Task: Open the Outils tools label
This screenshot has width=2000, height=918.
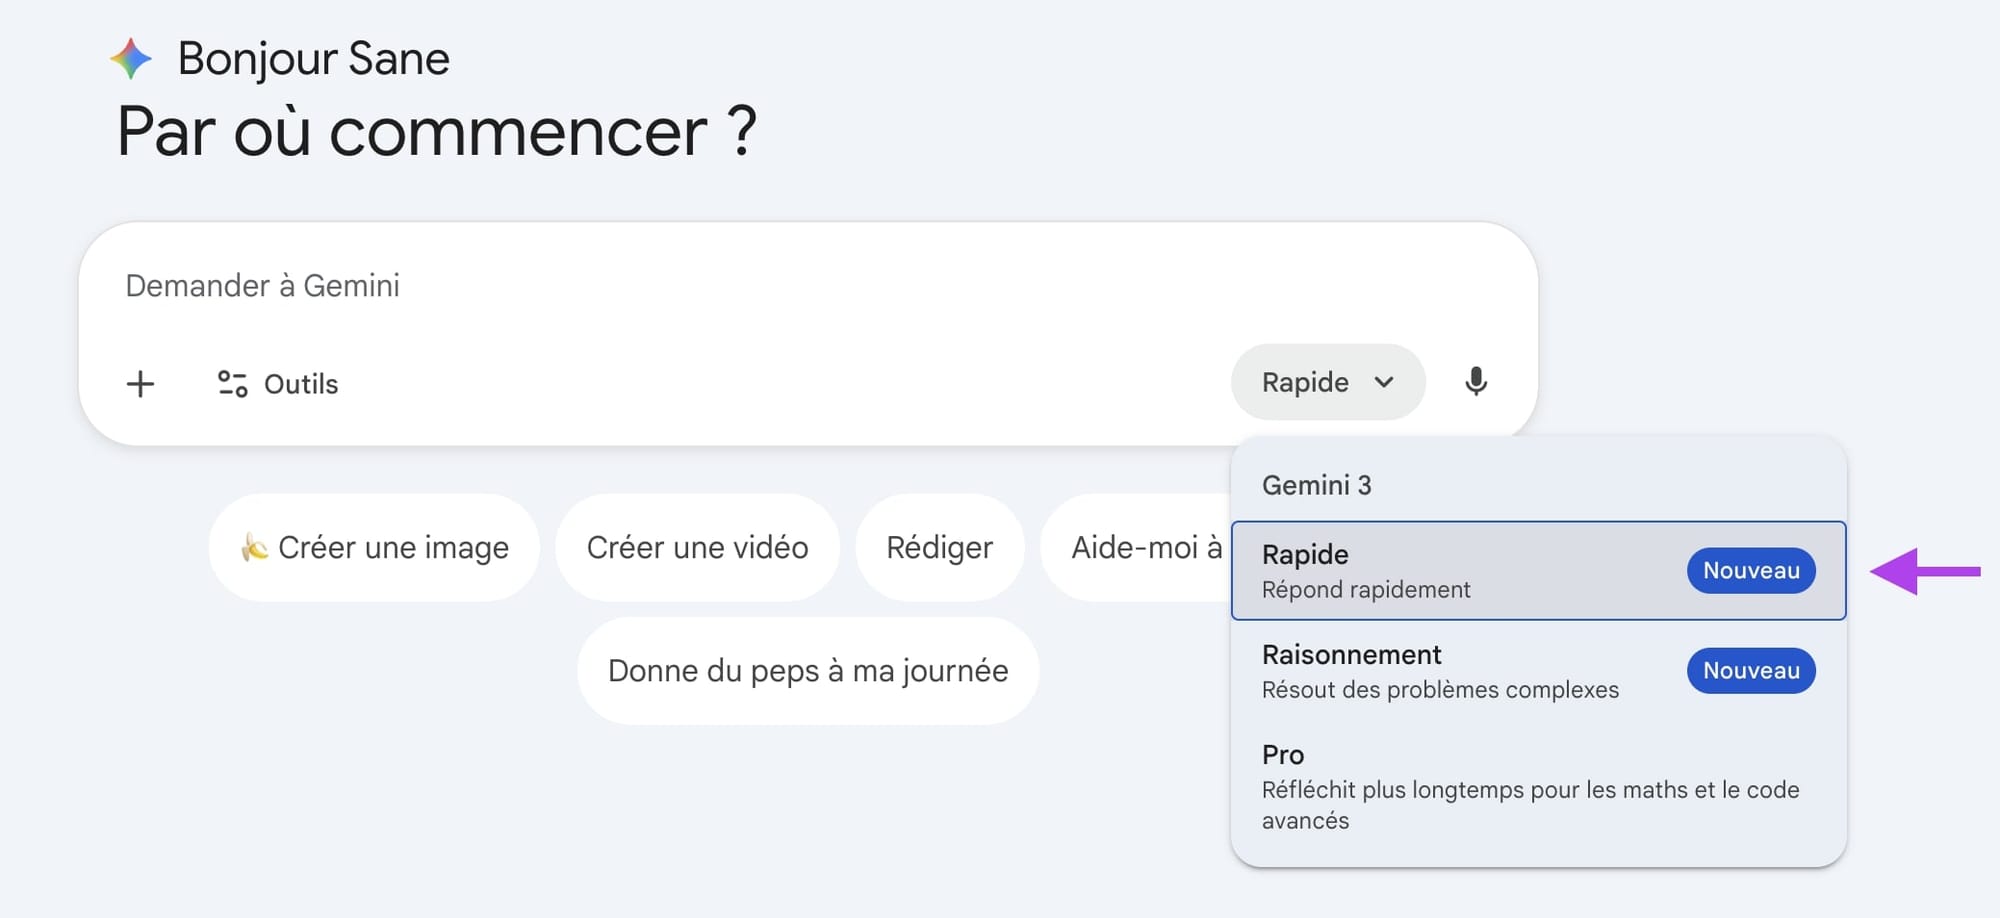Action: (301, 384)
